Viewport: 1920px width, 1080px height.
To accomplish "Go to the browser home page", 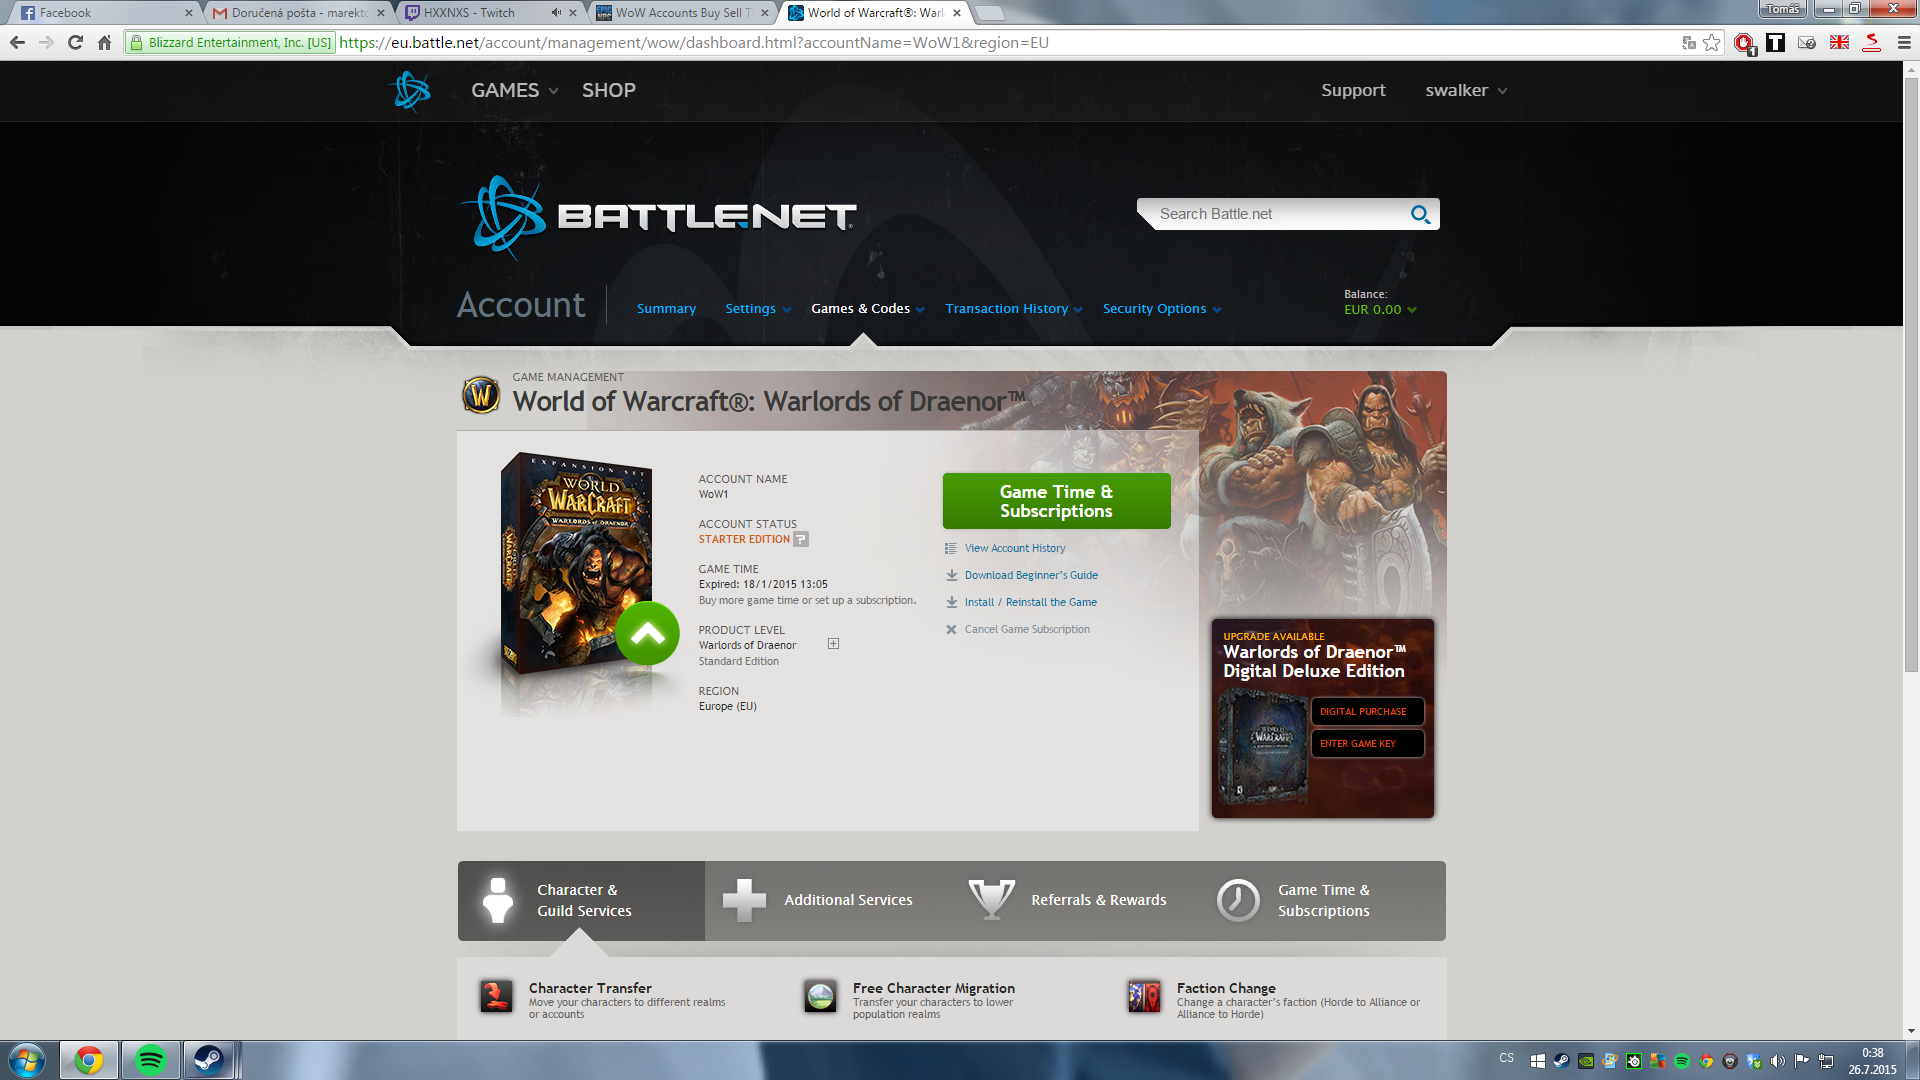I will tap(104, 42).
